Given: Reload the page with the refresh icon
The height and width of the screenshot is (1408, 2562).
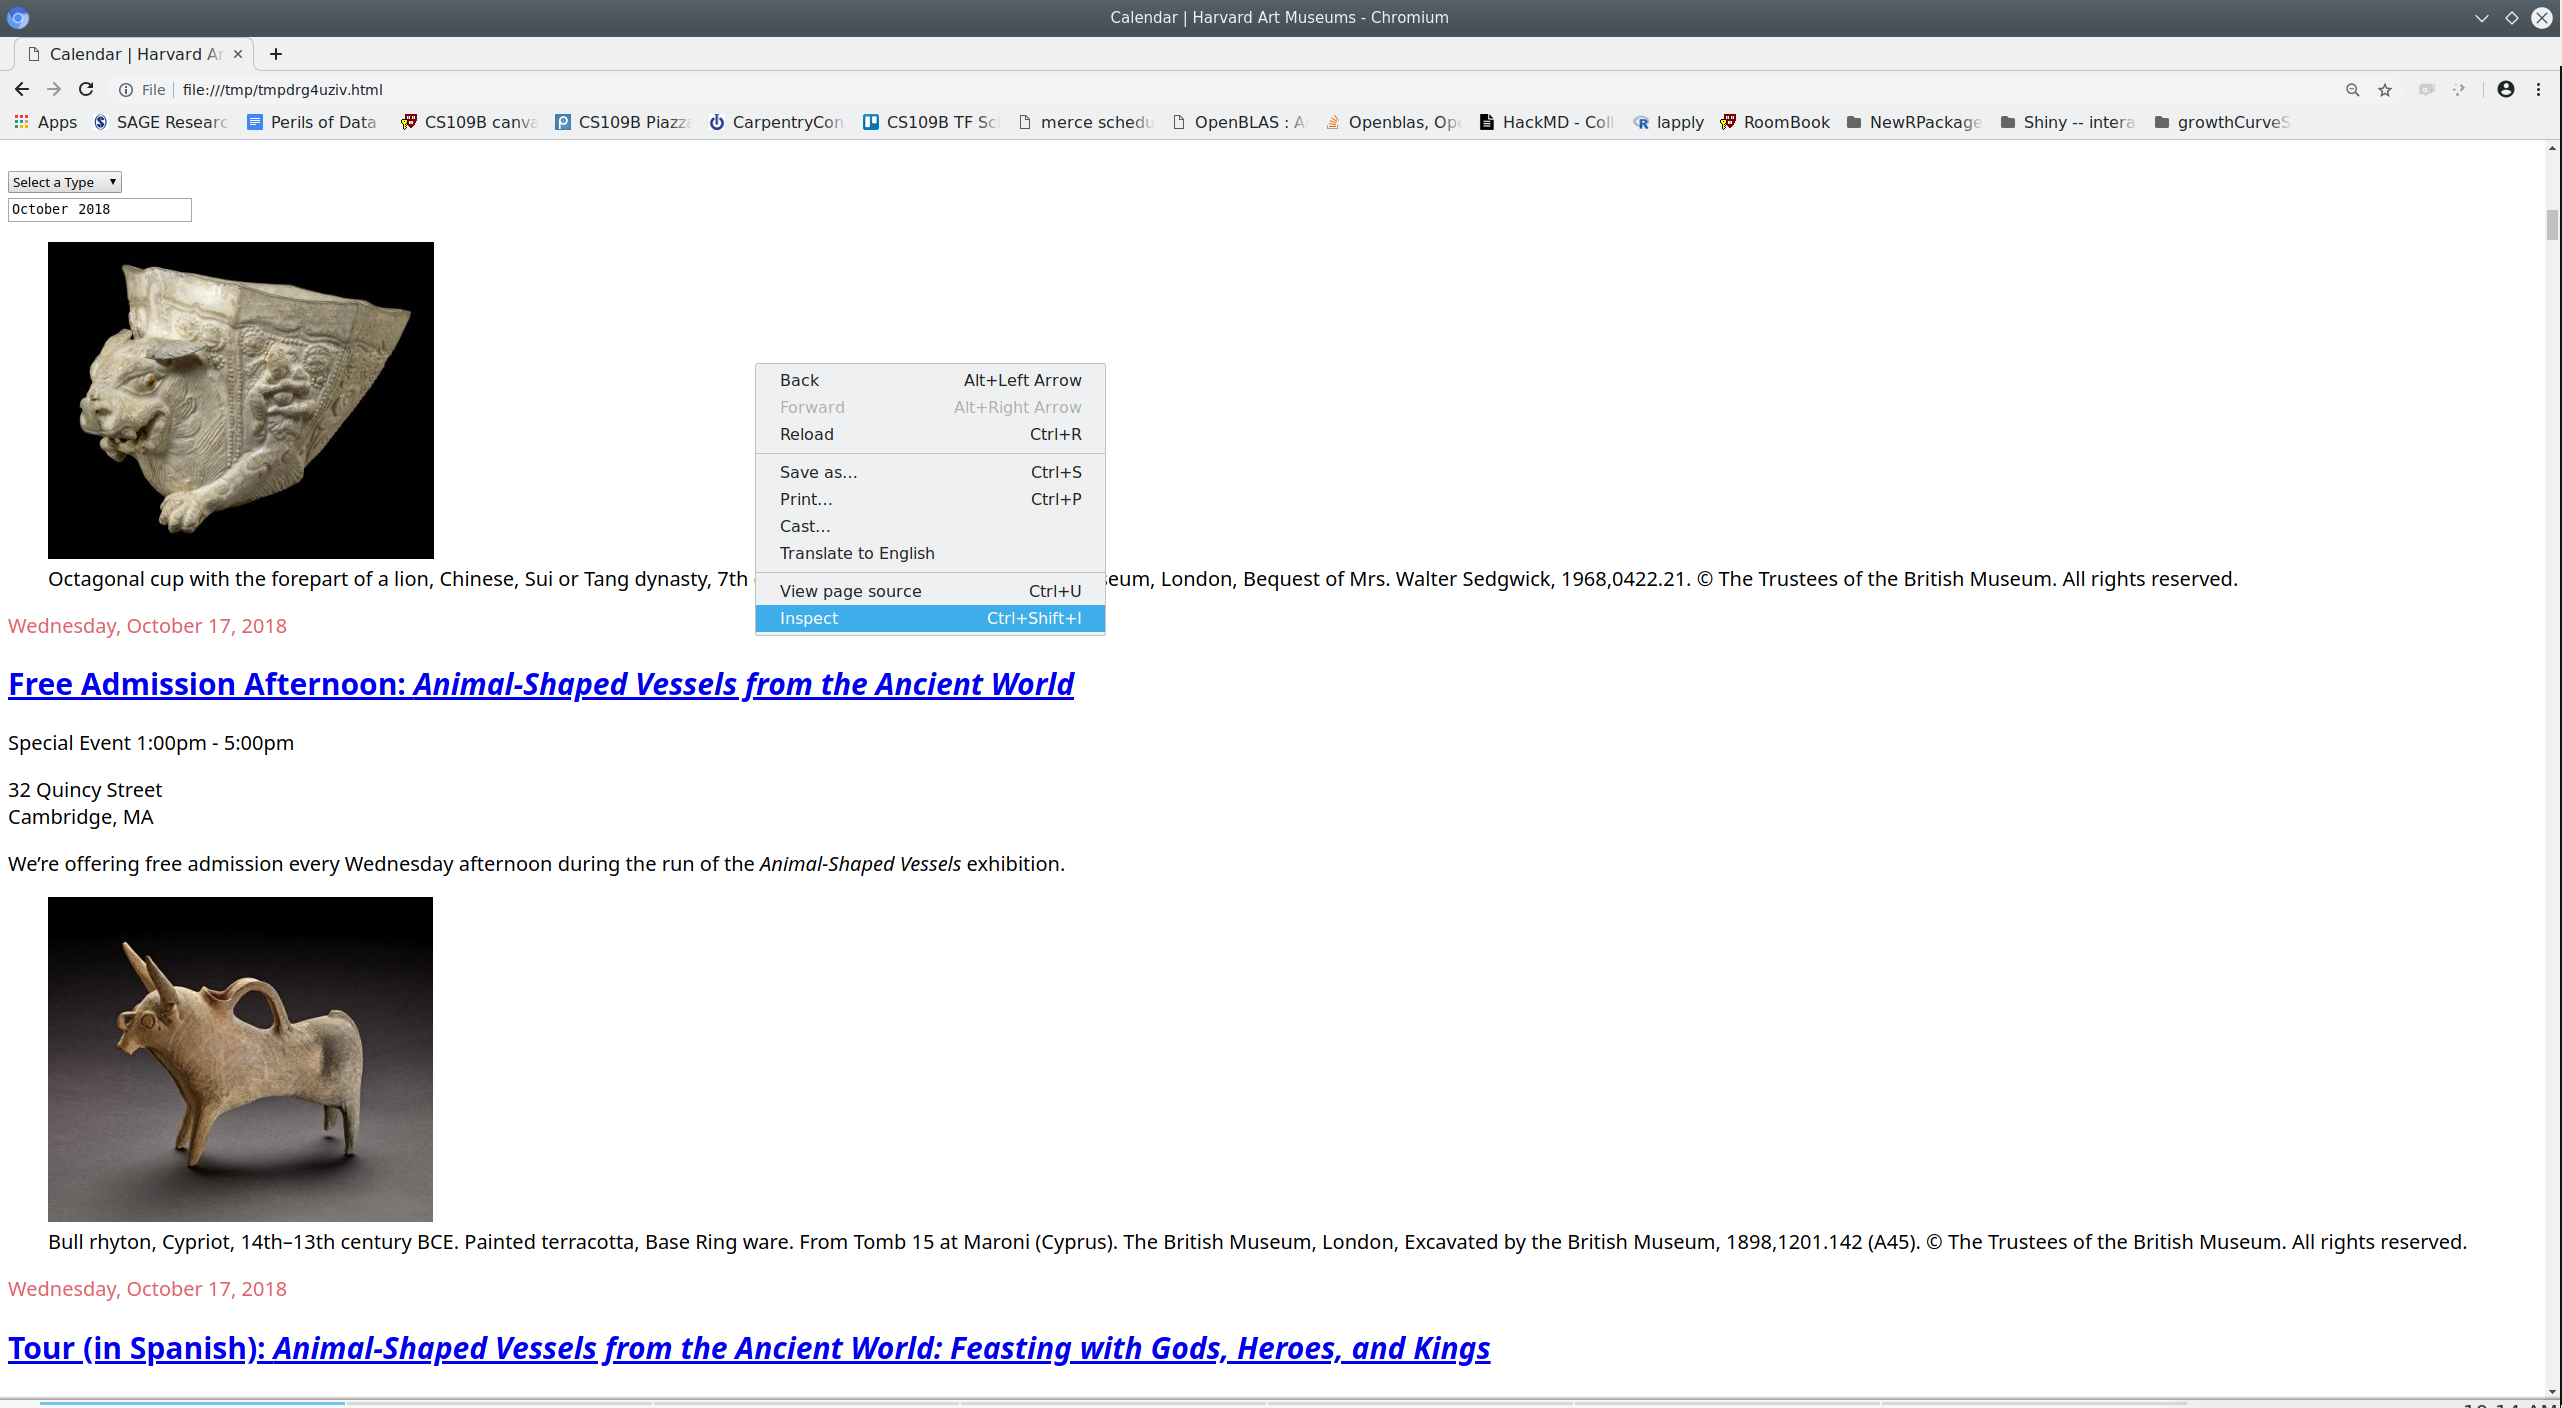Looking at the screenshot, I should (86, 89).
